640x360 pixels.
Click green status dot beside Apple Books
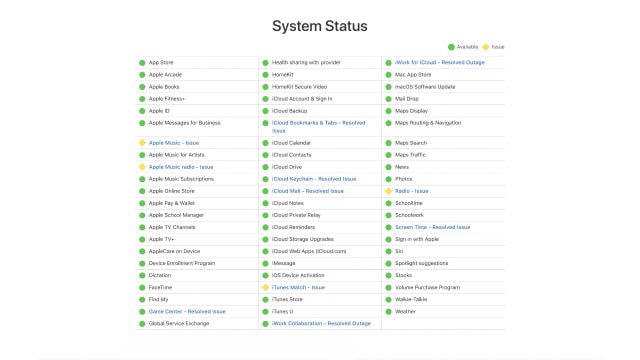click(x=142, y=87)
